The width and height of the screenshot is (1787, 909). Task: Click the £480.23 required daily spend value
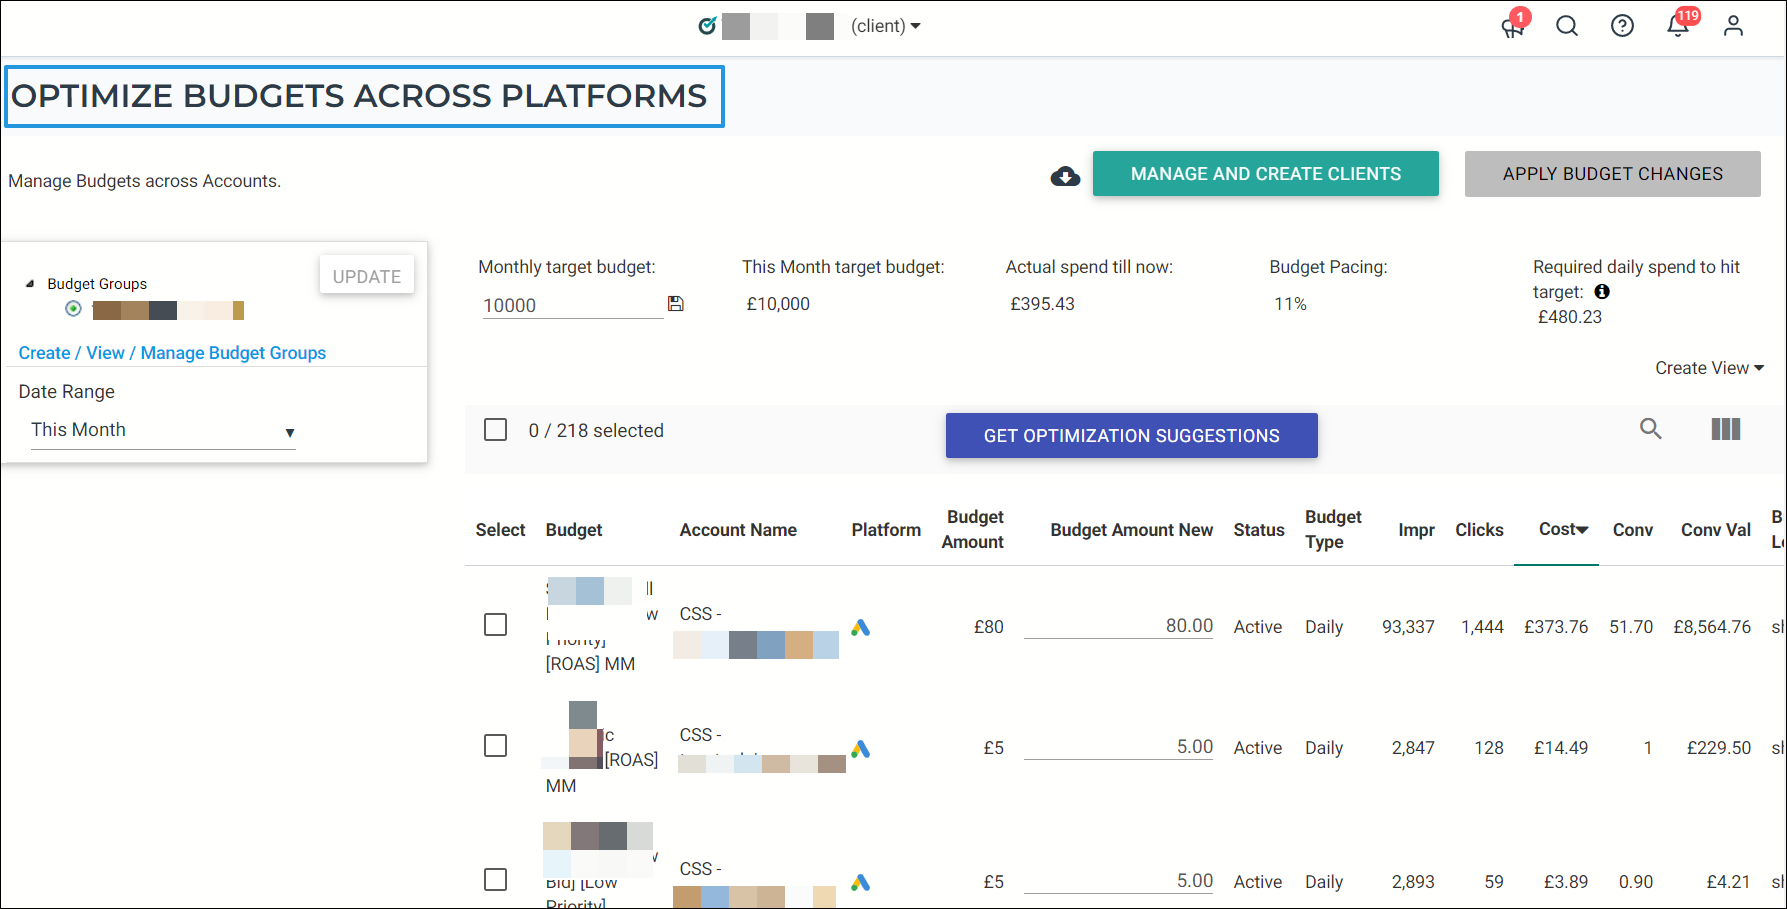[1569, 317]
